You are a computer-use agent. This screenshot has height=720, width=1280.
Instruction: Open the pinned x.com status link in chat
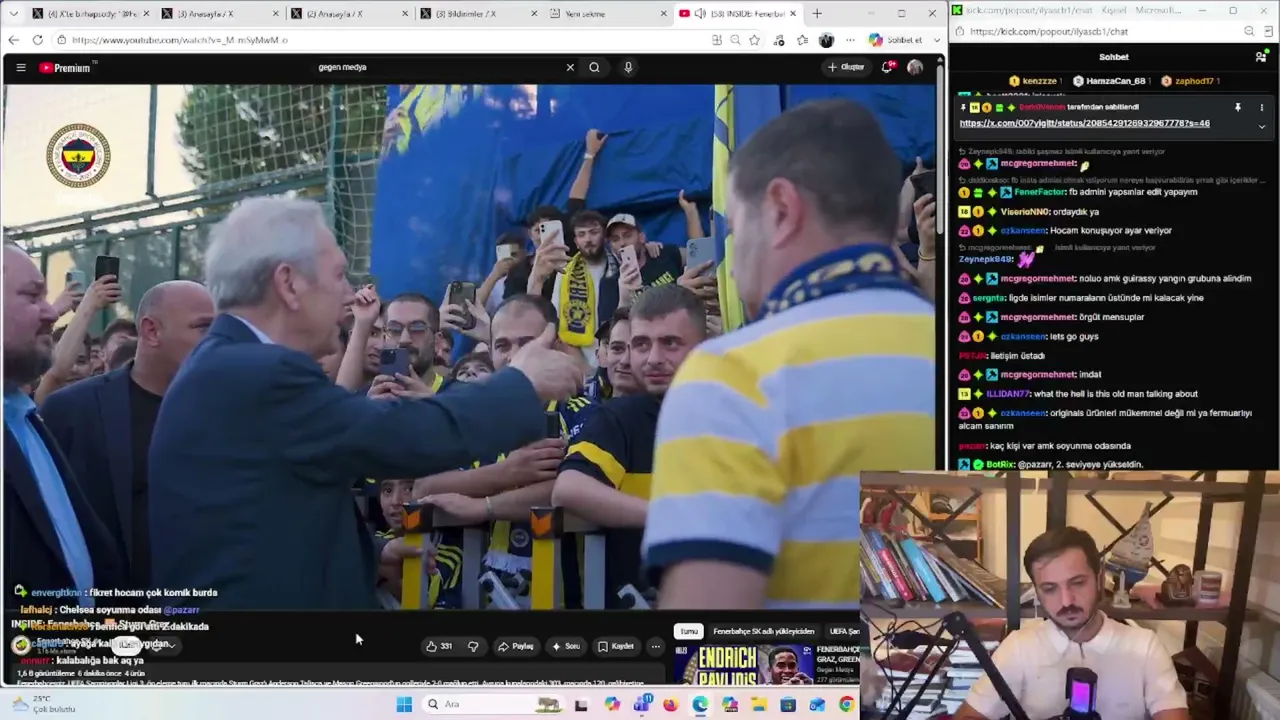1084,123
